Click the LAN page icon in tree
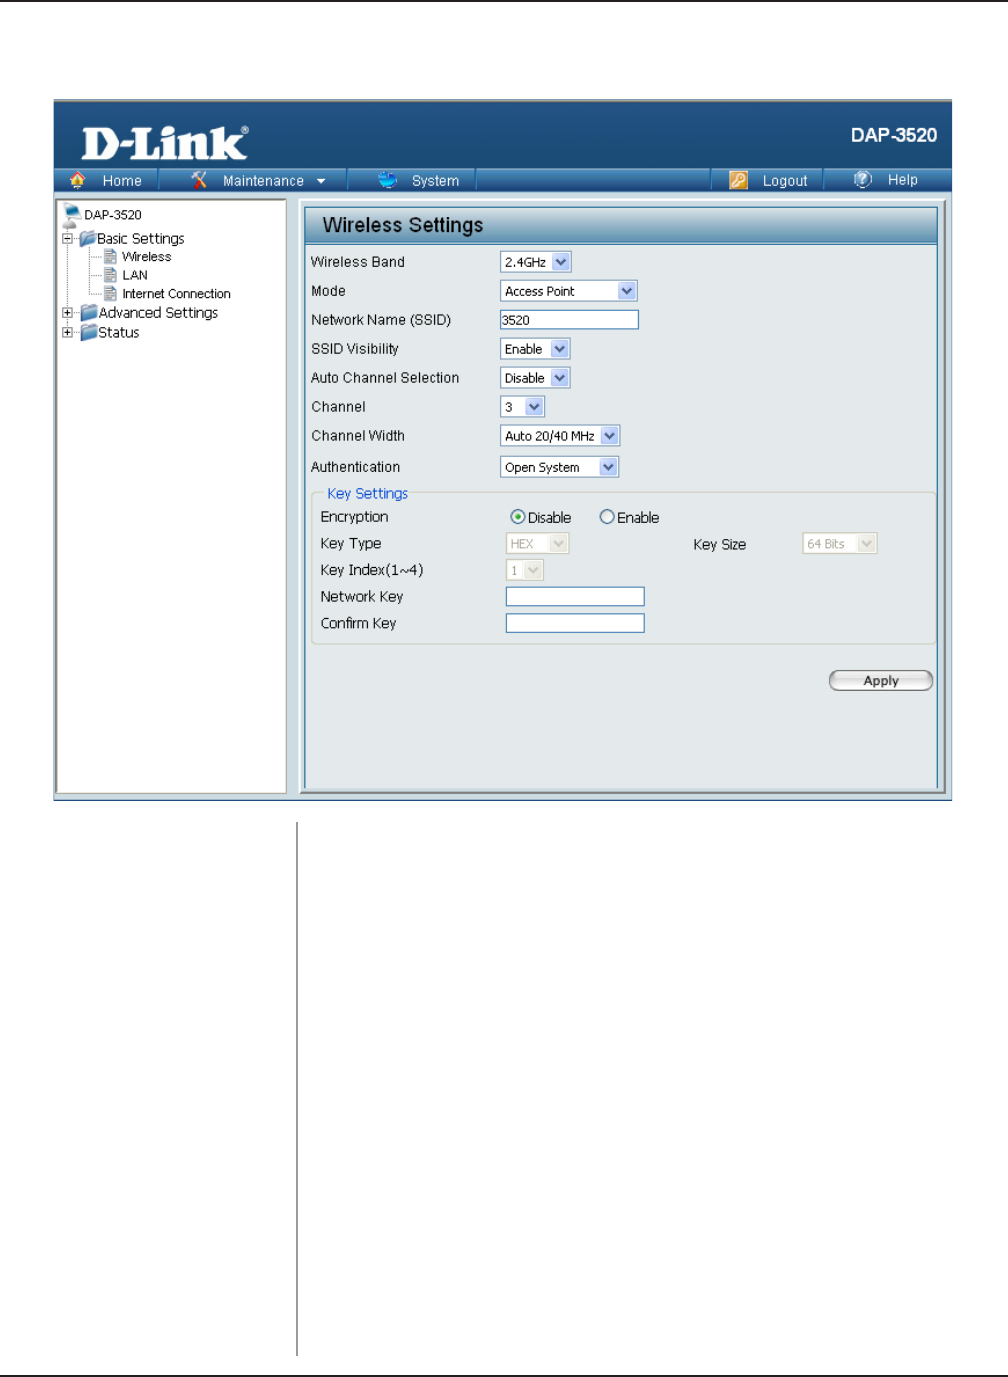1008x1377 pixels. click(x=111, y=275)
